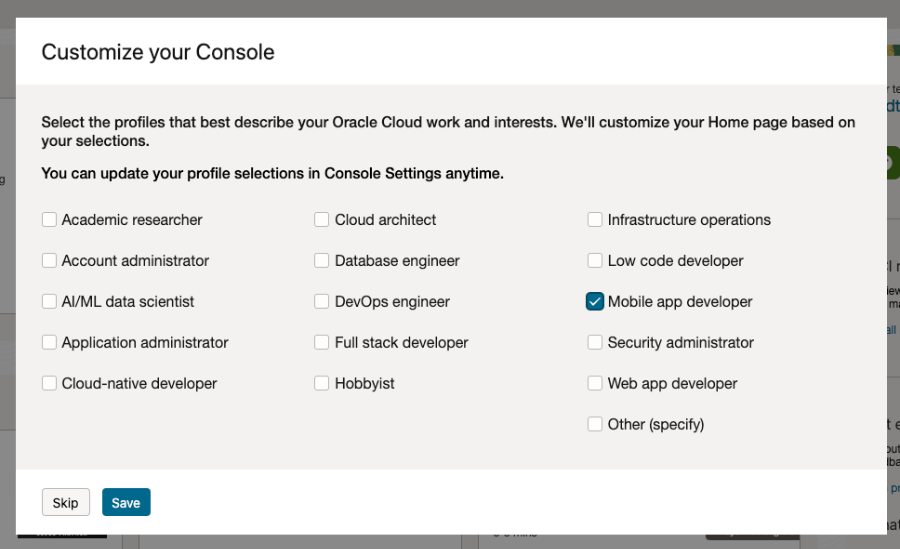The width and height of the screenshot is (900, 549).
Task: Uncheck the Mobile app developer checkbox
Action: pyautogui.click(x=595, y=301)
